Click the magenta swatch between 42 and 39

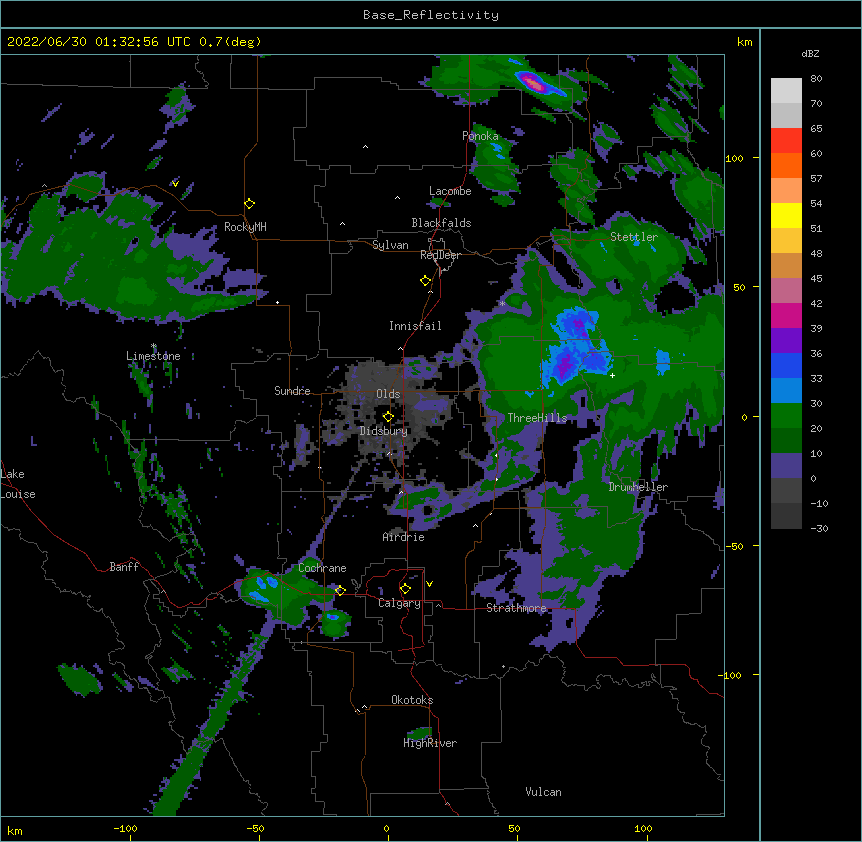tap(786, 315)
